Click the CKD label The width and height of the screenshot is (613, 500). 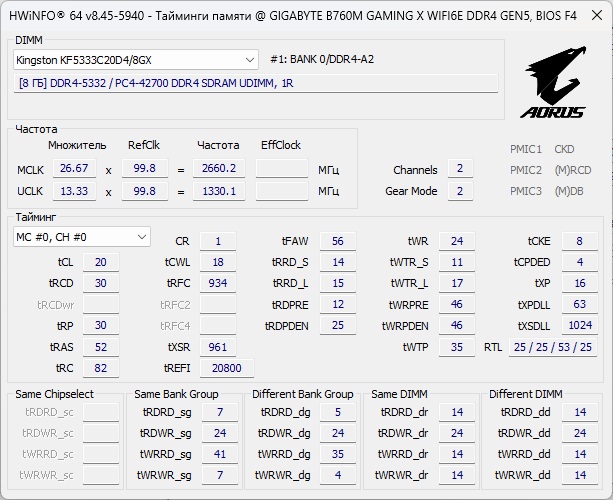[564, 149]
